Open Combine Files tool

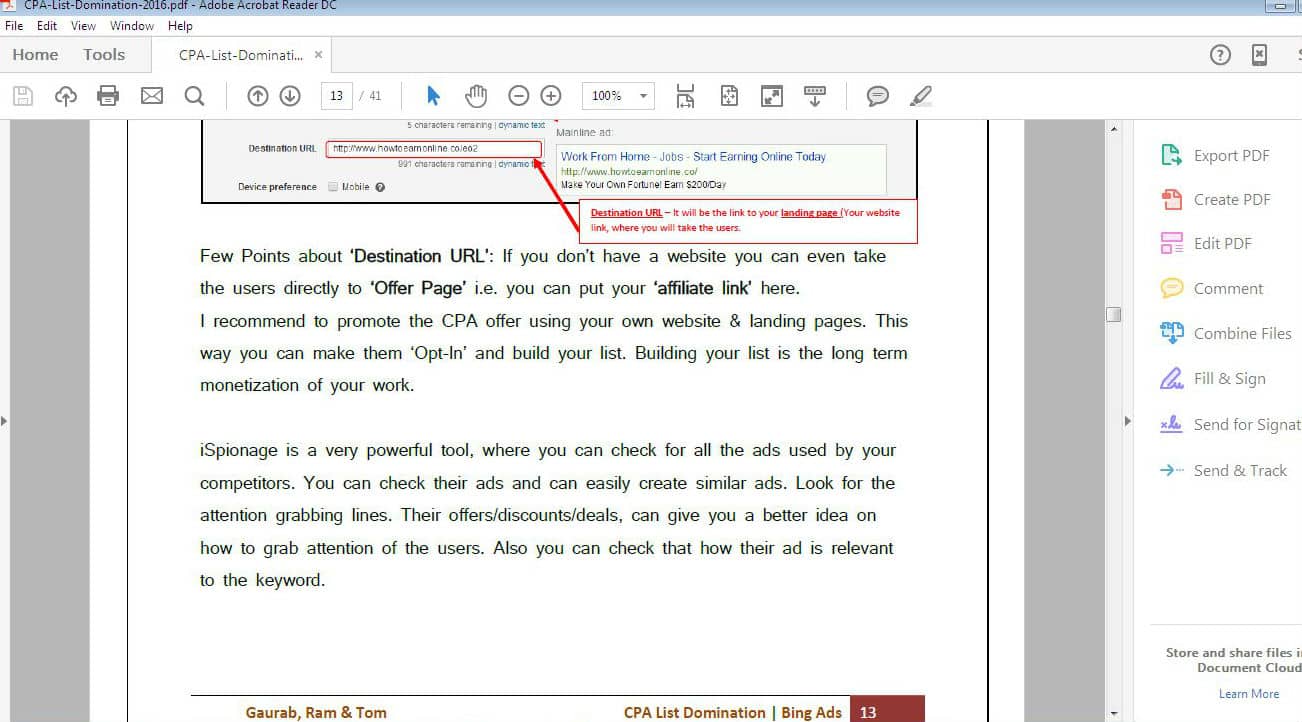pos(1226,334)
